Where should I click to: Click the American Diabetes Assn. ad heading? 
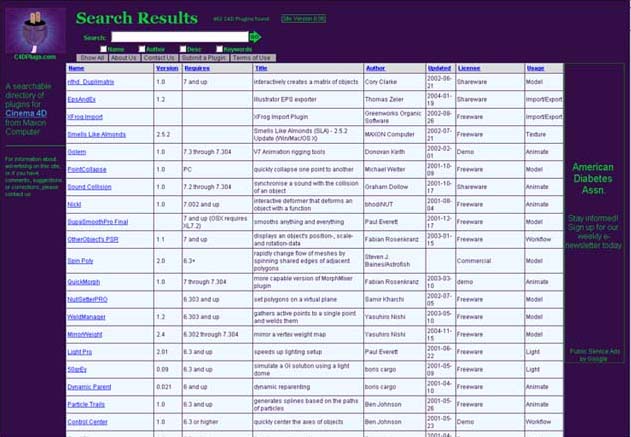tap(593, 179)
